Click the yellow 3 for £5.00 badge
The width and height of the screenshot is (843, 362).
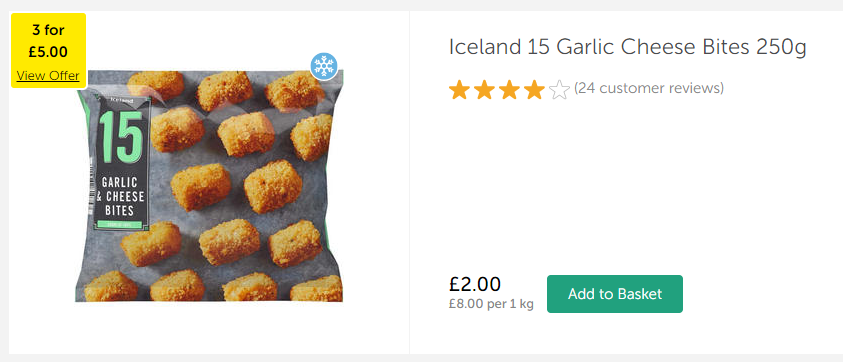[x=48, y=51]
